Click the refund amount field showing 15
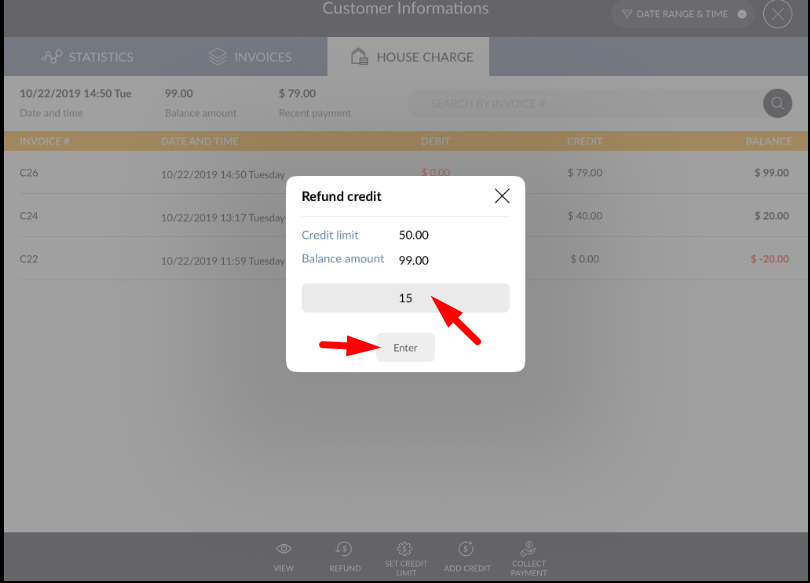This screenshot has height=583, width=810. pyautogui.click(x=405, y=298)
